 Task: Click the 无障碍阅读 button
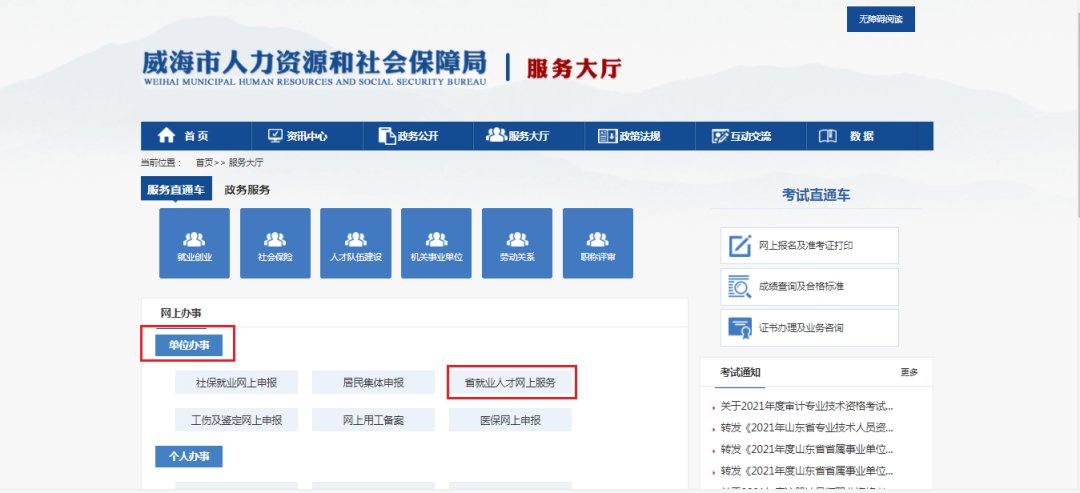880,20
